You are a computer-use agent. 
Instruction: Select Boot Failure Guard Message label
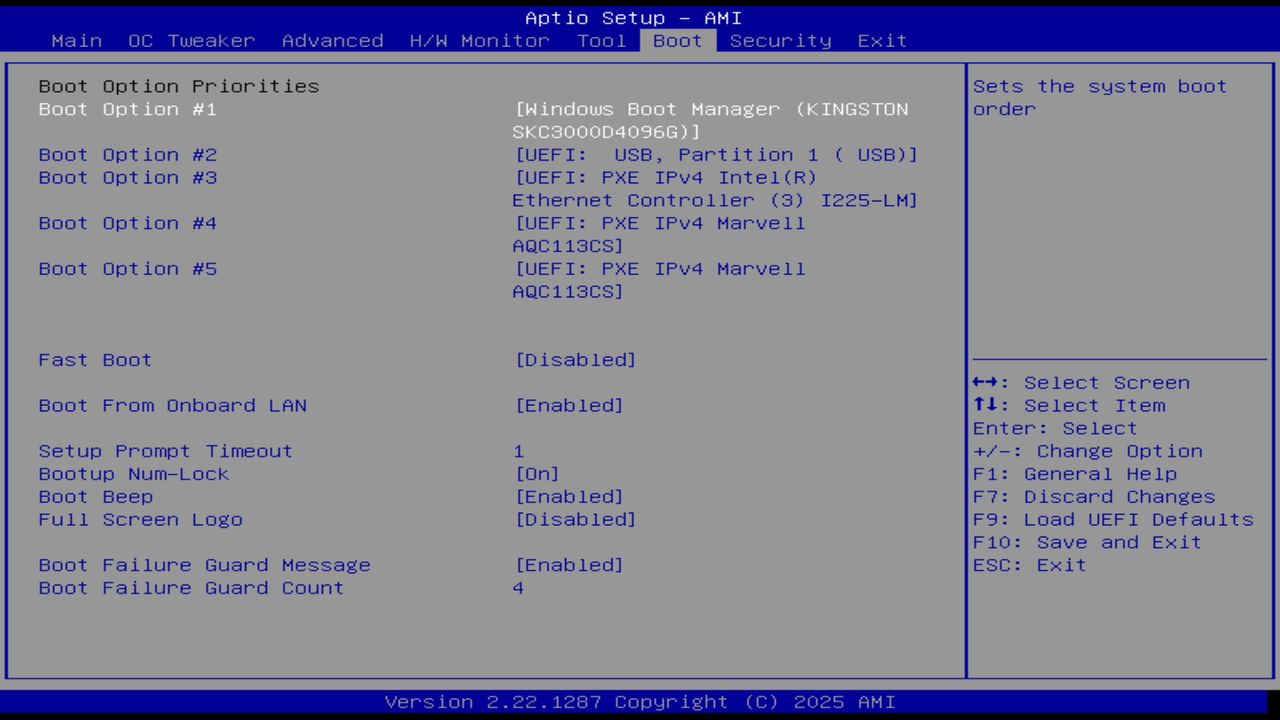click(205, 566)
